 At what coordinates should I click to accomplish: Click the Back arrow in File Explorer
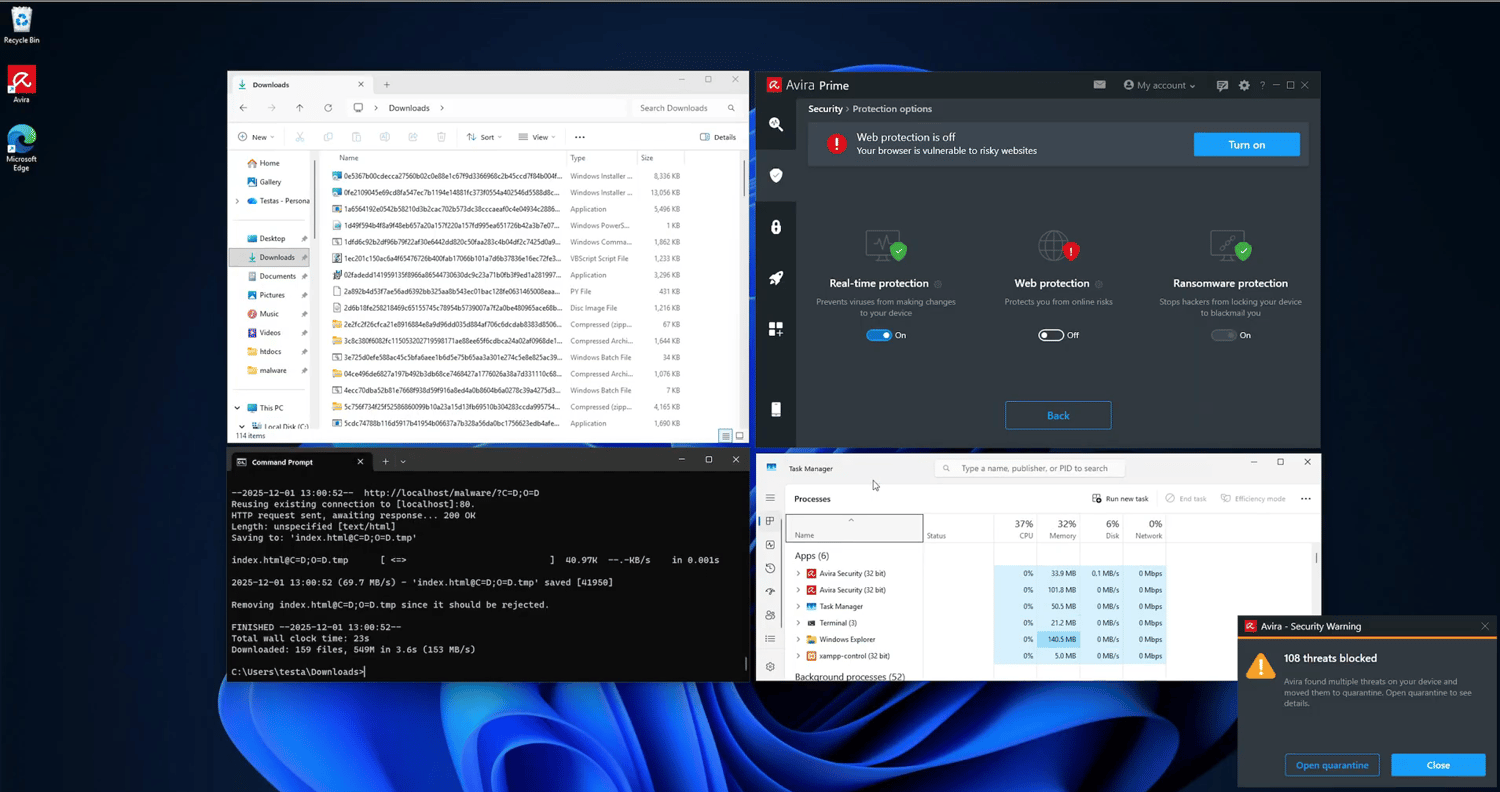[243, 108]
